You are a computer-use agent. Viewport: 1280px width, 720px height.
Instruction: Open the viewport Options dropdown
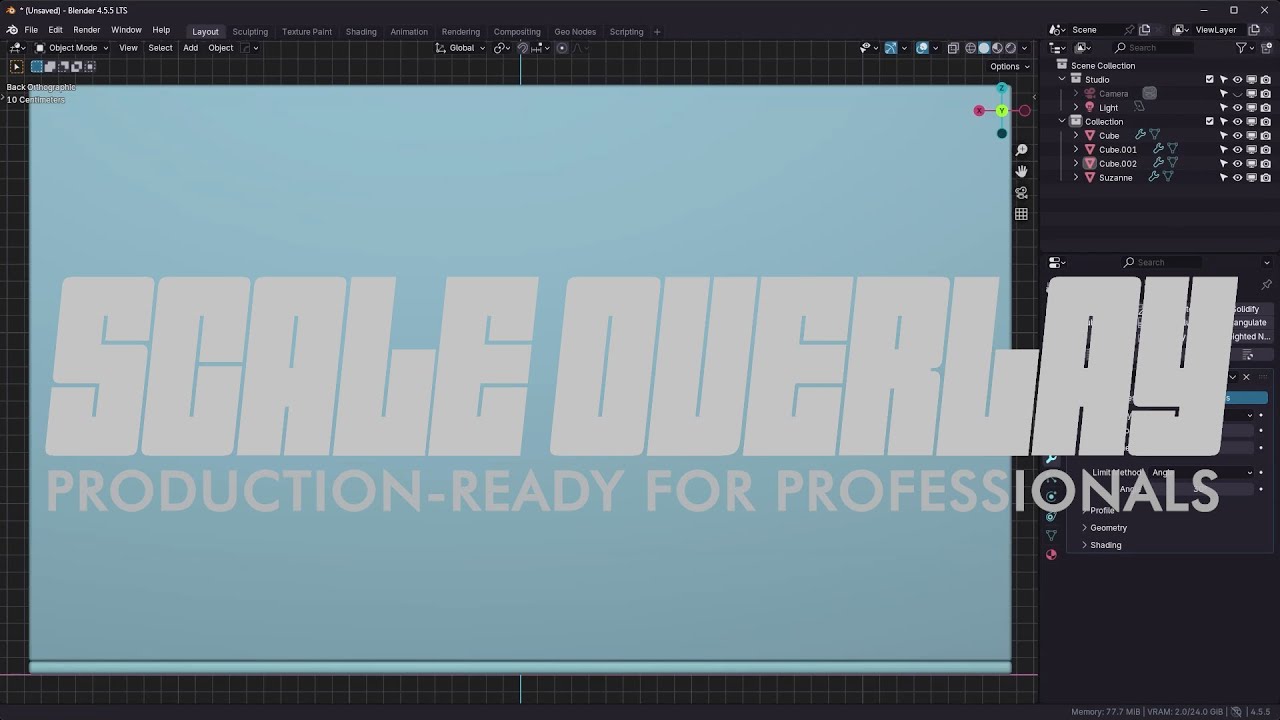click(x=1009, y=67)
